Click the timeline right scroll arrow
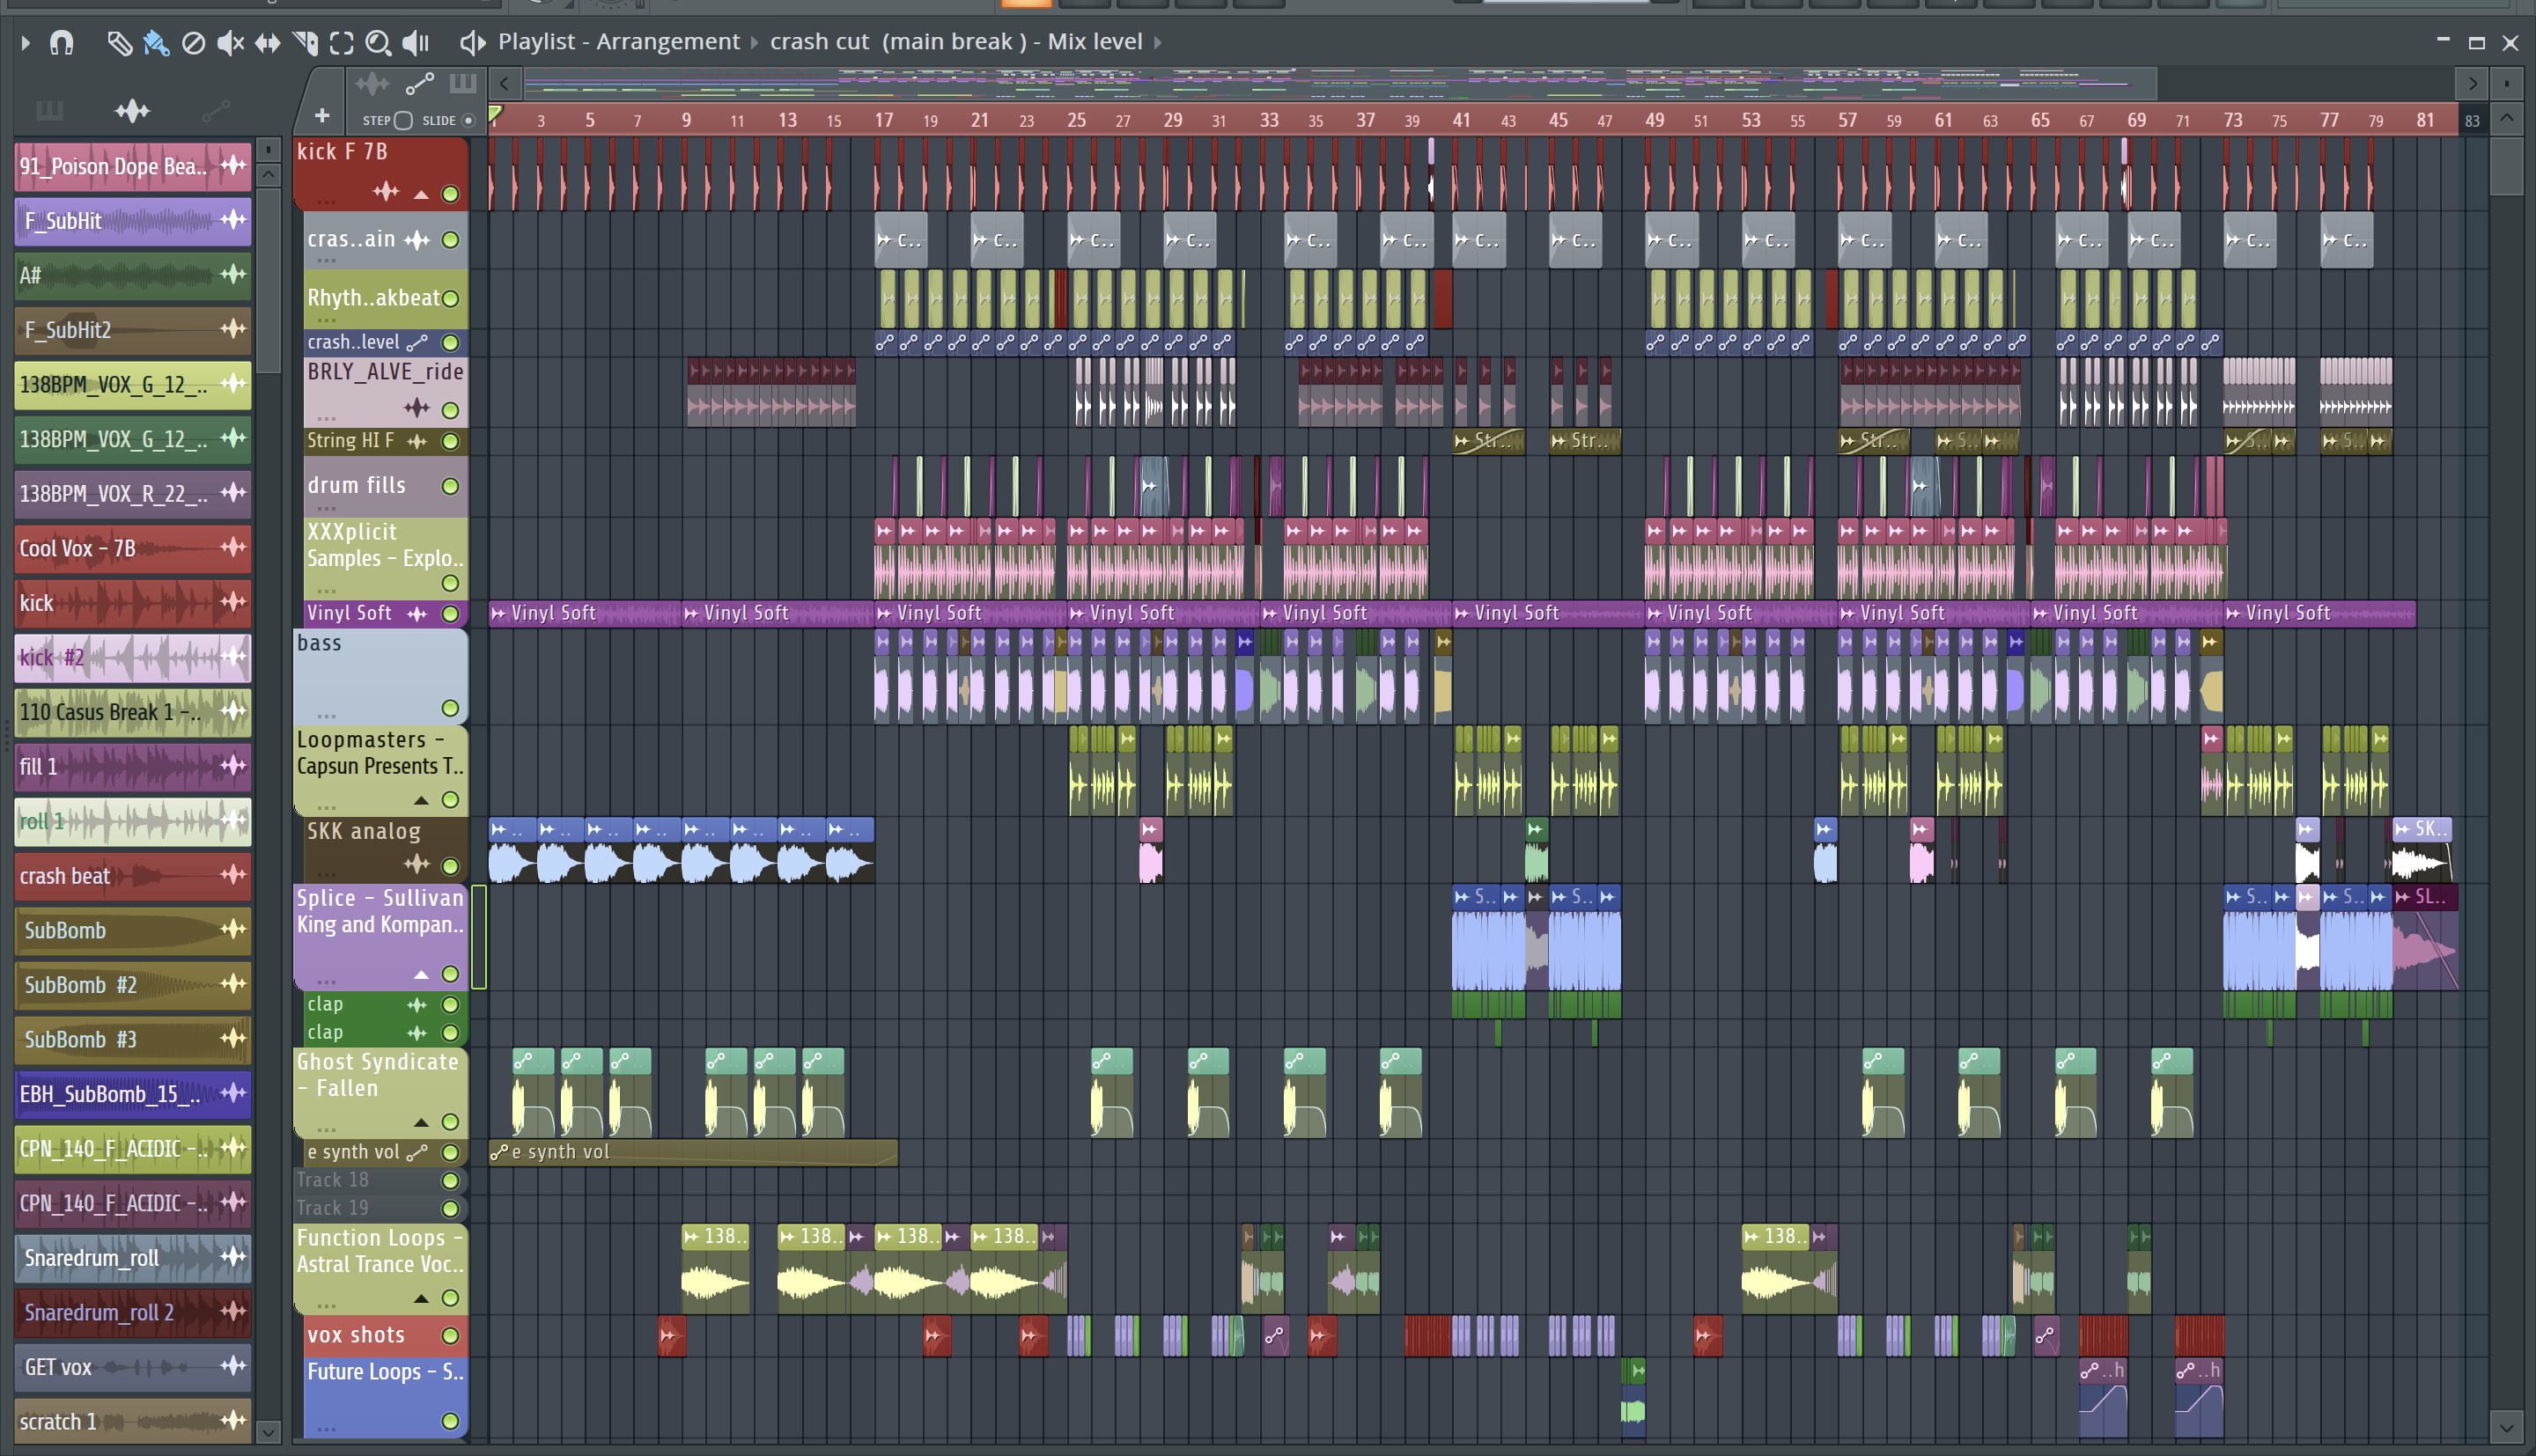This screenshot has width=2536, height=1456. (x=2472, y=84)
